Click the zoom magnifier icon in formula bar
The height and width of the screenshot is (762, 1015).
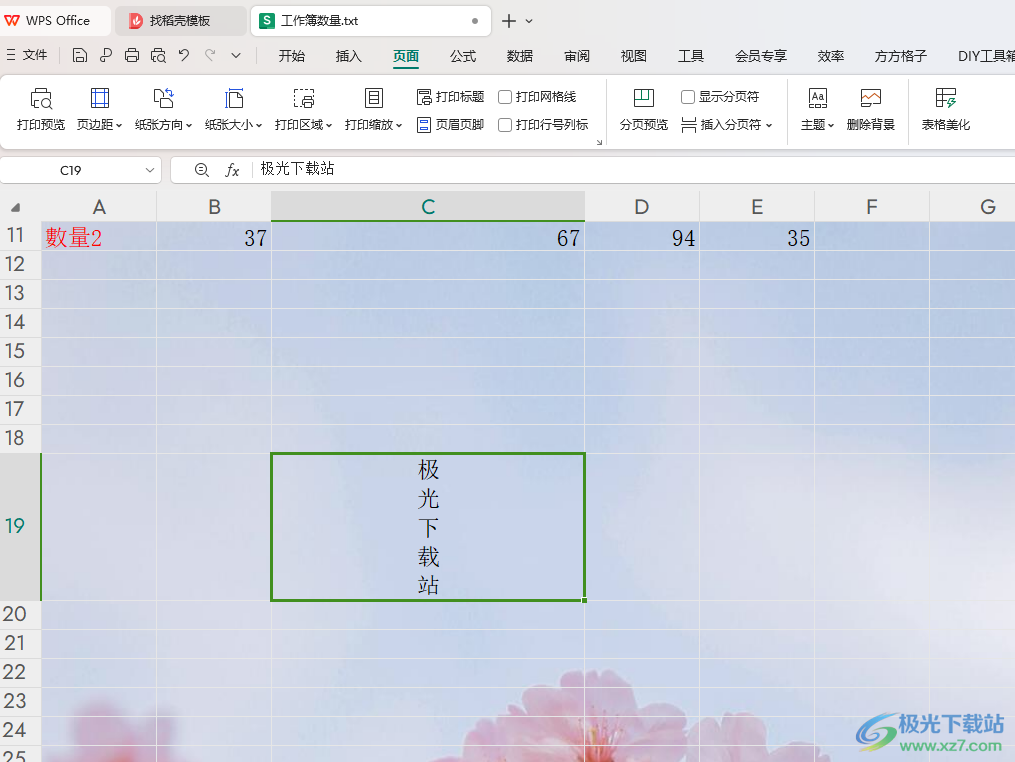tap(201, 170)
